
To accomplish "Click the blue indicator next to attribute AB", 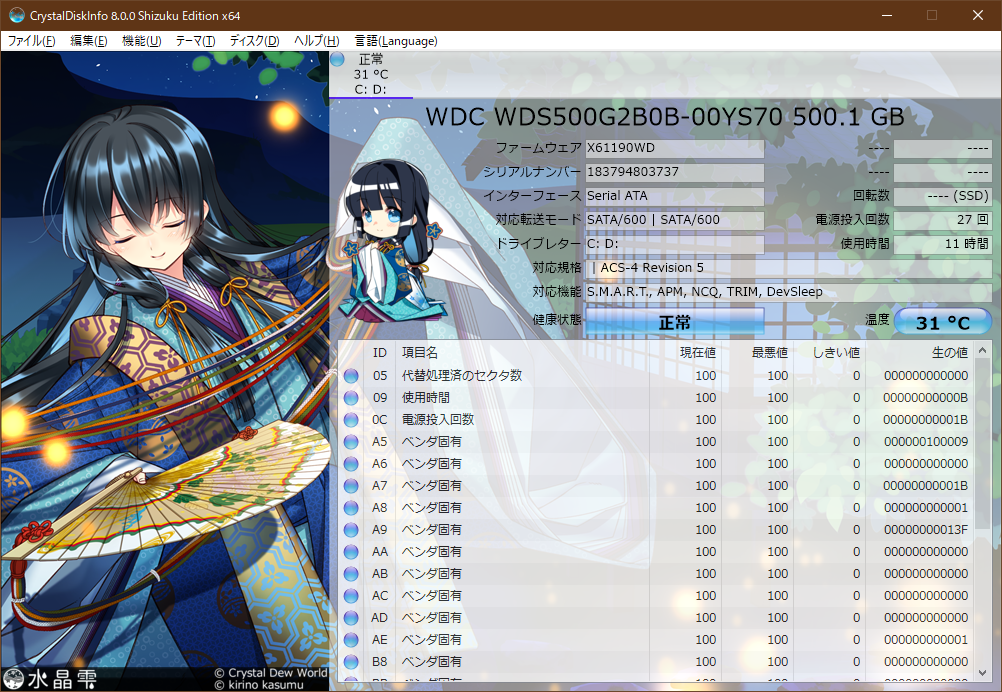I will 350,573.
